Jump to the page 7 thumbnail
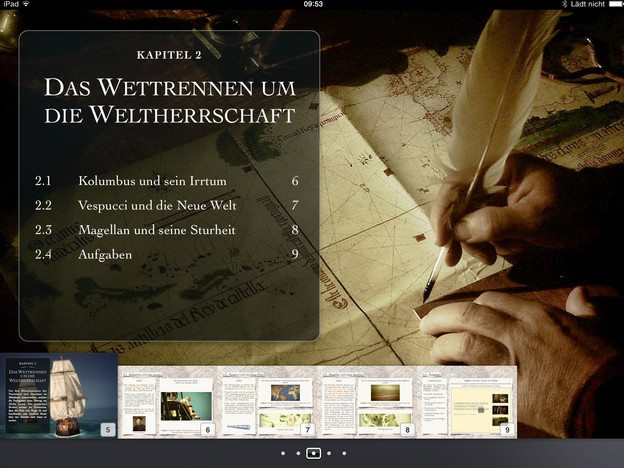This screenshot has height=468, width=624. (x=268, y=400)
